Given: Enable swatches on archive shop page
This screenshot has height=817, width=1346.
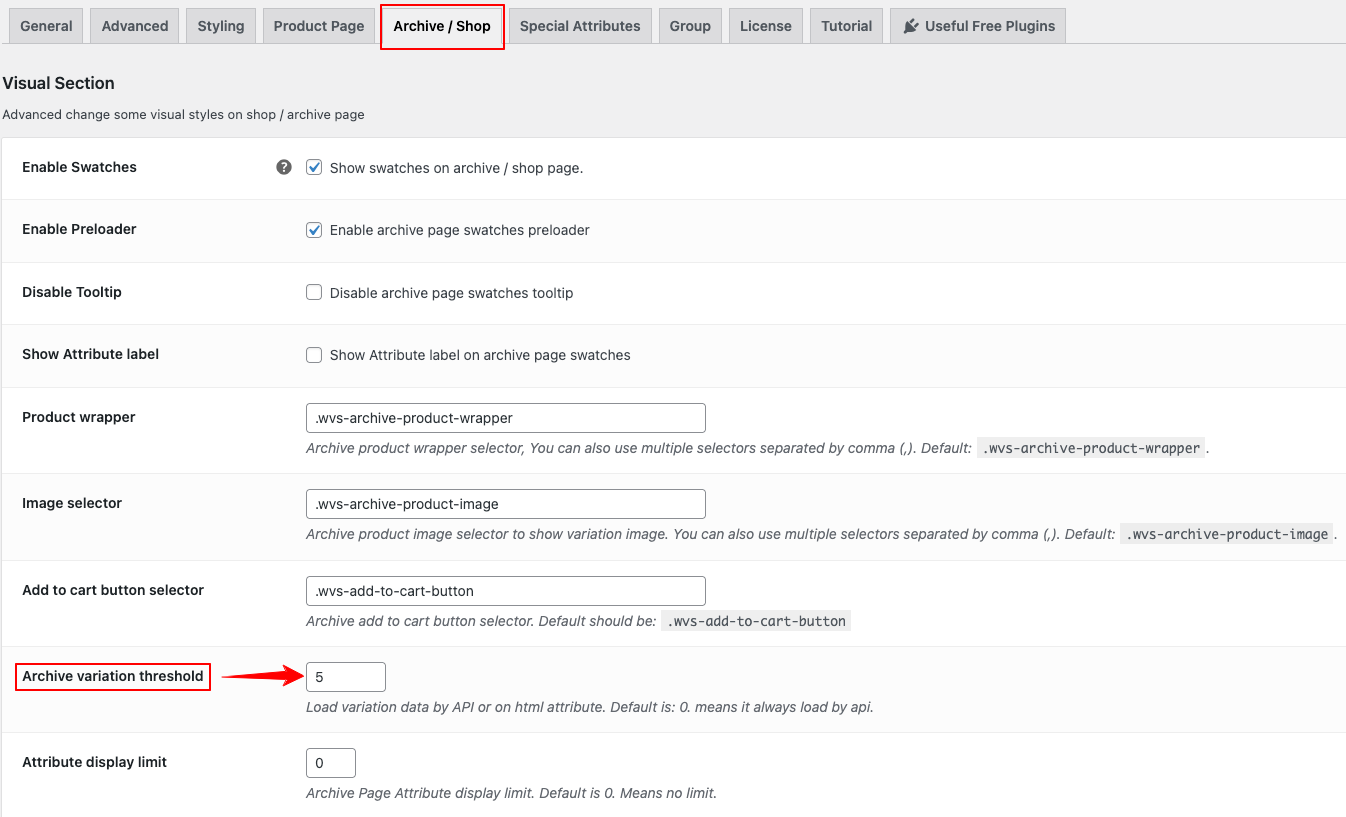Looking at the screenshot, I should pyautogui.click(x=314, y=167).
